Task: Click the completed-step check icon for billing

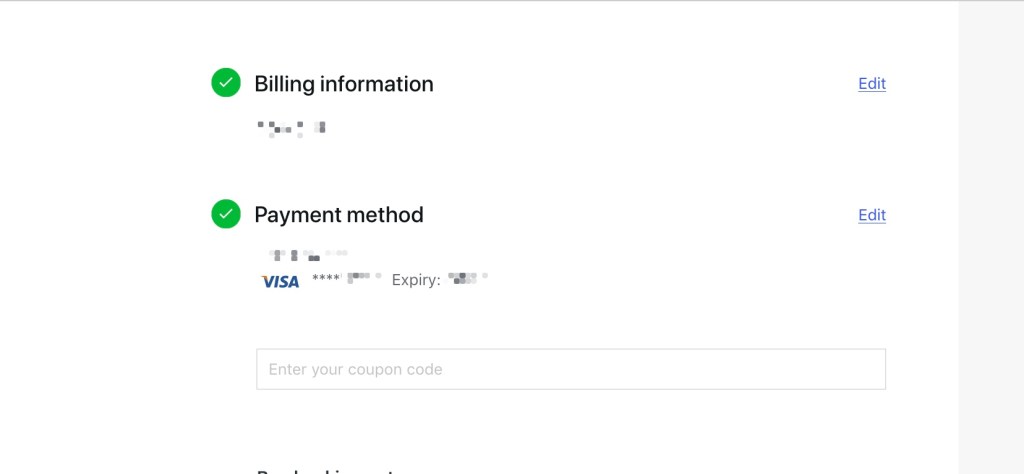Action: (226, 83)
